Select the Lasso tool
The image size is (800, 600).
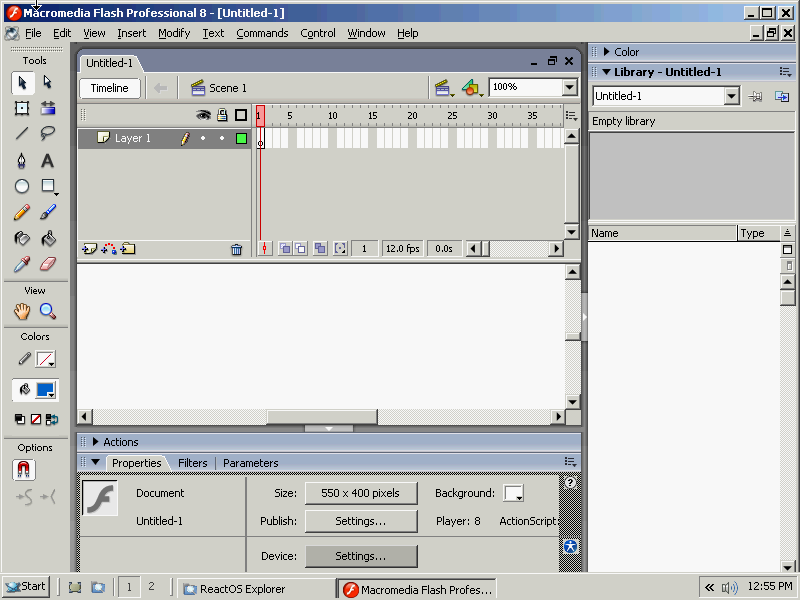[48, 134]
